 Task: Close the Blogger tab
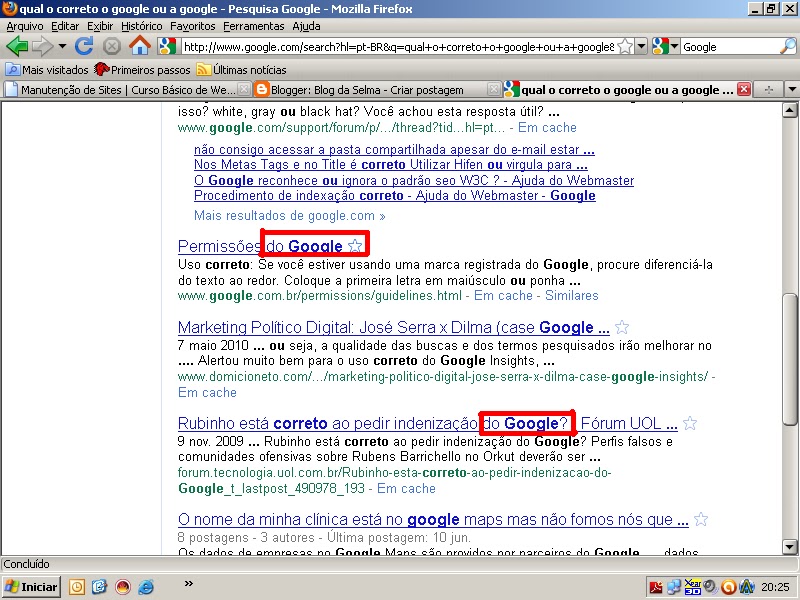click(493, 89)
